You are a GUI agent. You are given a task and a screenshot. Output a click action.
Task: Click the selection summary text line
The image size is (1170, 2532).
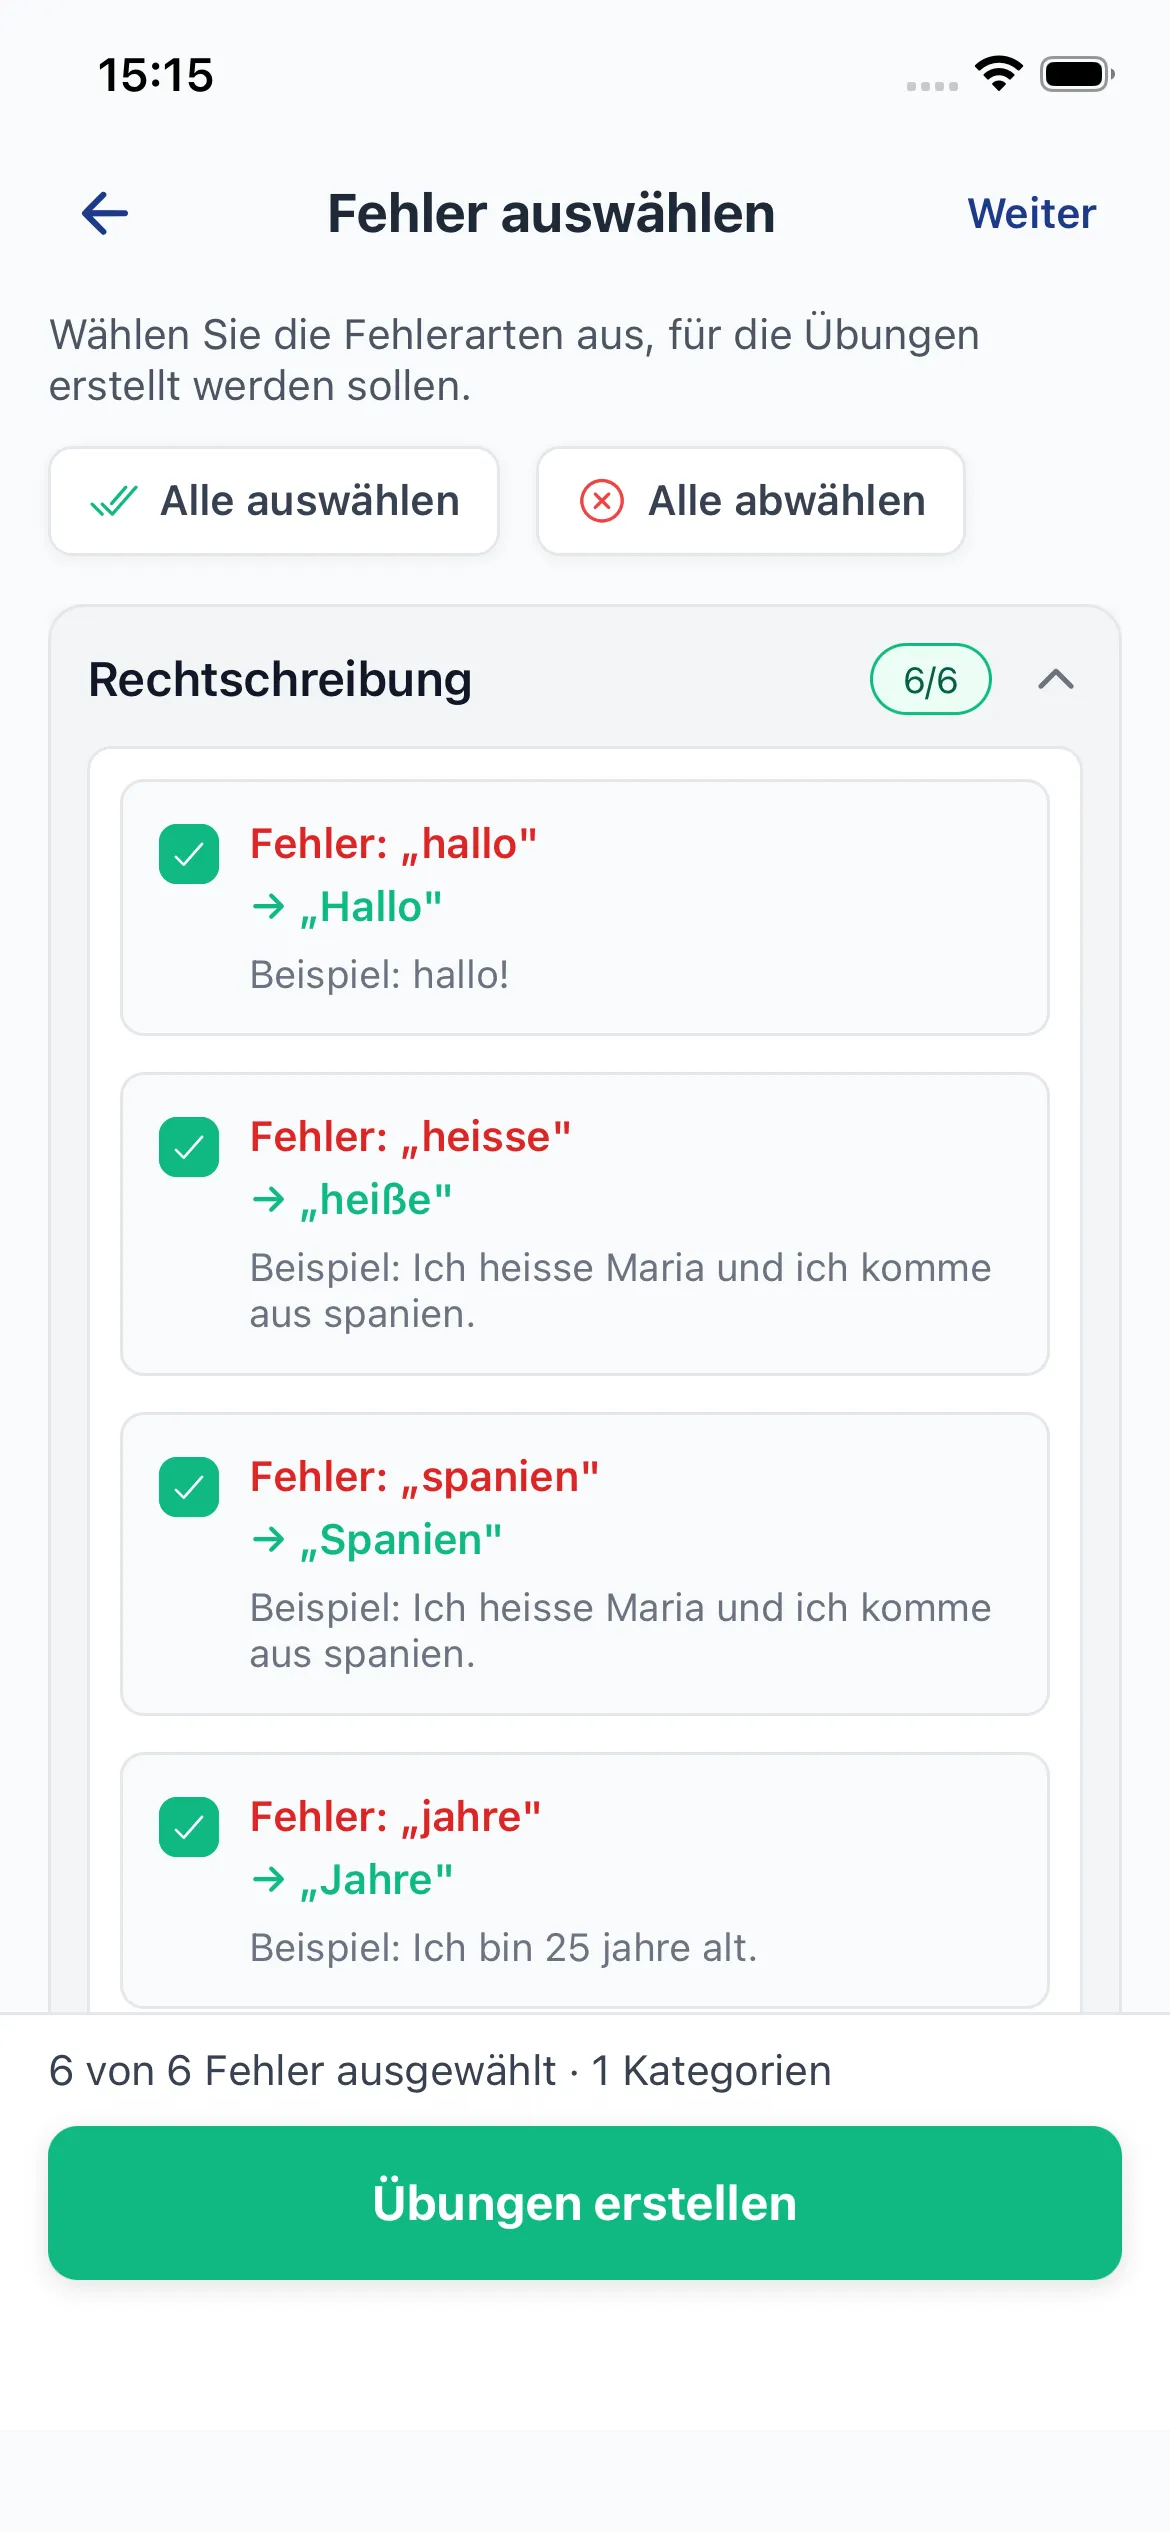(440, 2070)
